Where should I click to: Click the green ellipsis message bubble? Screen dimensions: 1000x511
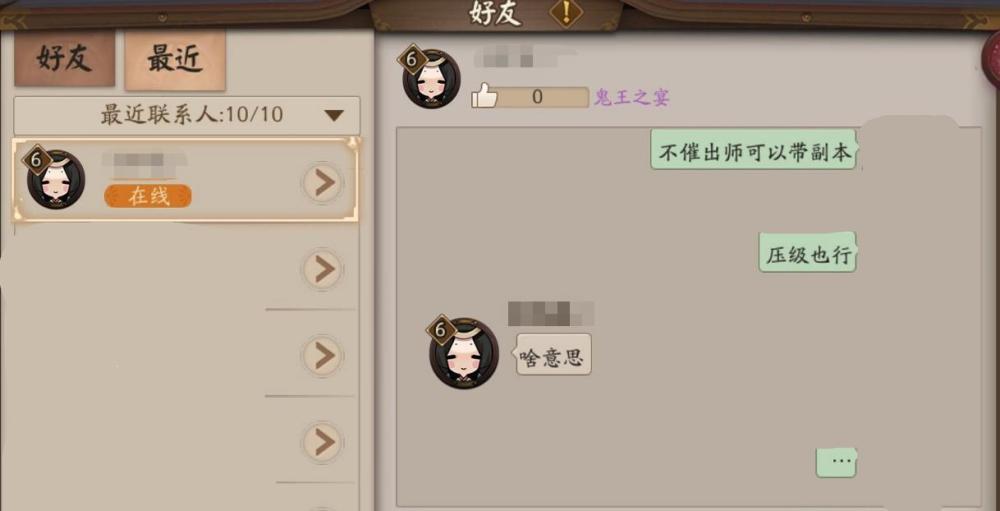pos(836,463)
